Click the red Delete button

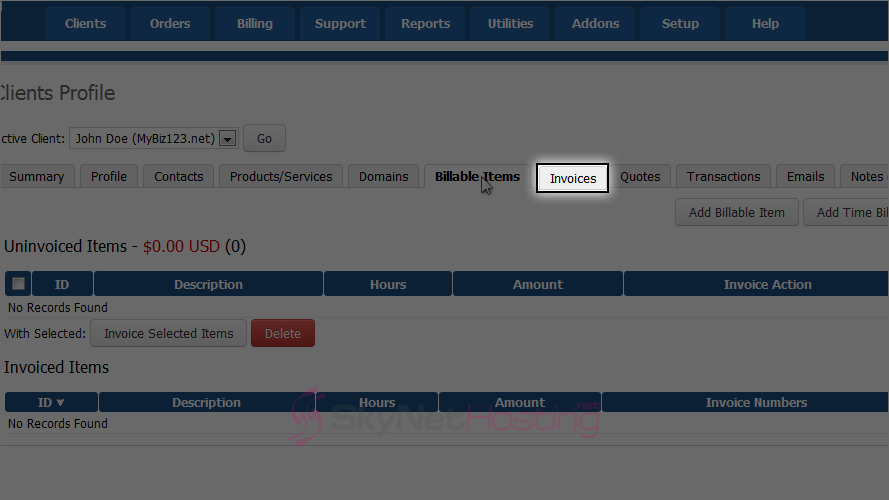click(282, 333)
